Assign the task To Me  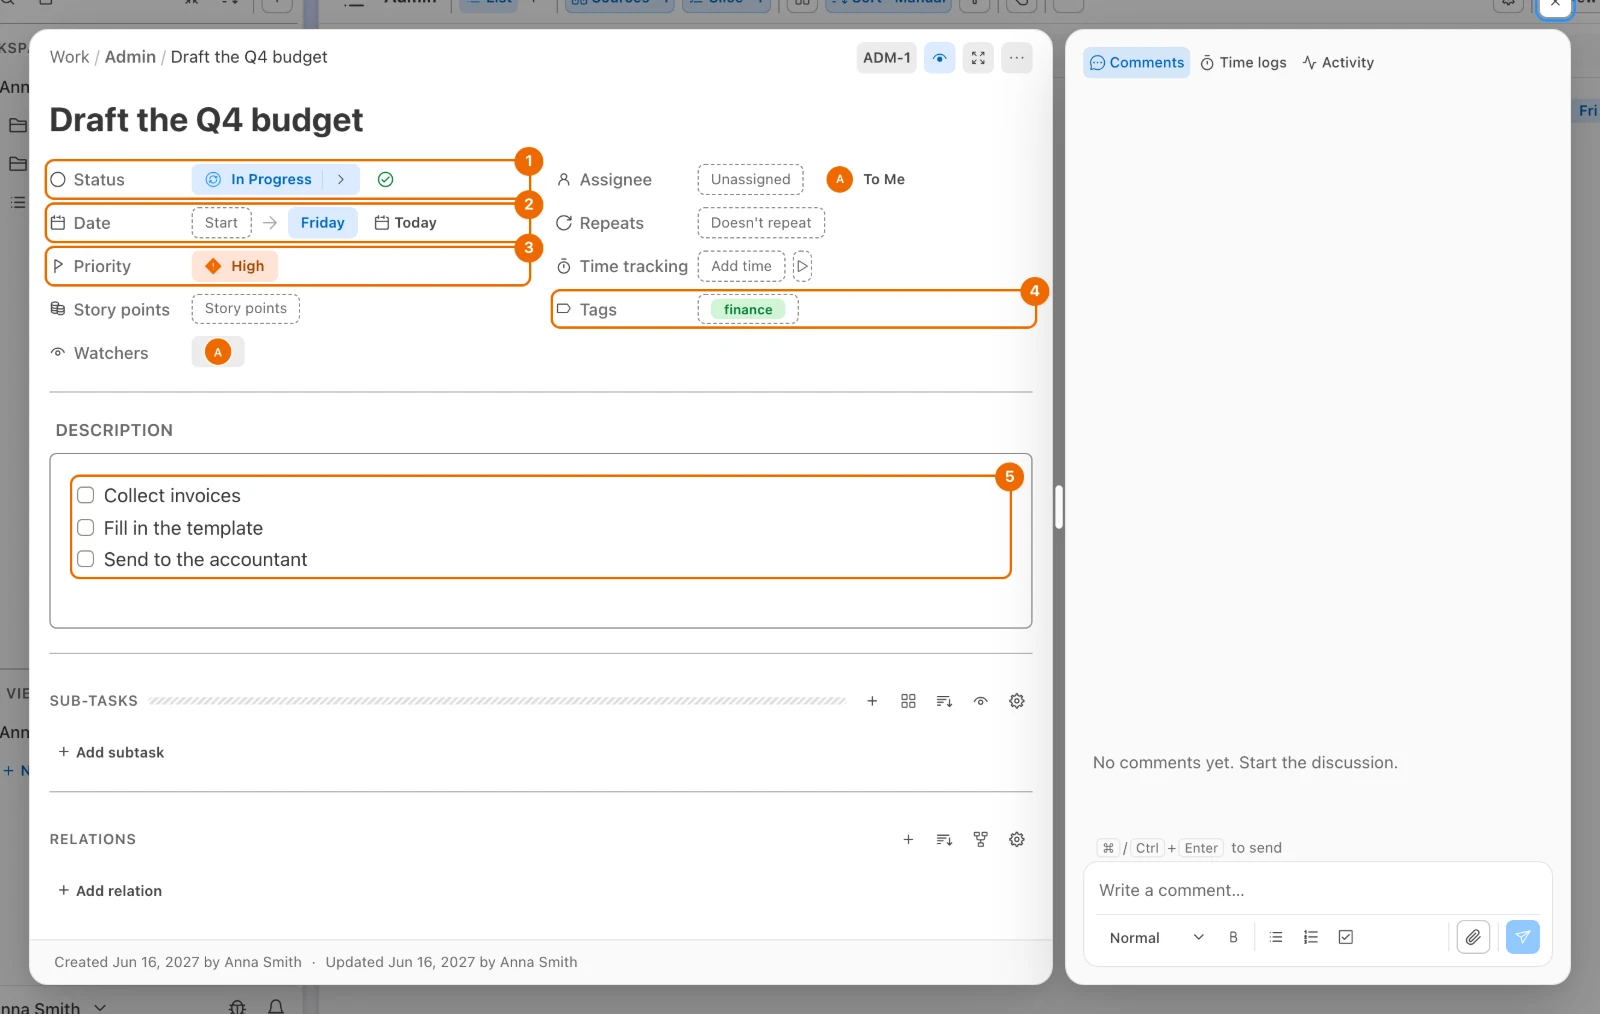(867, 179)
